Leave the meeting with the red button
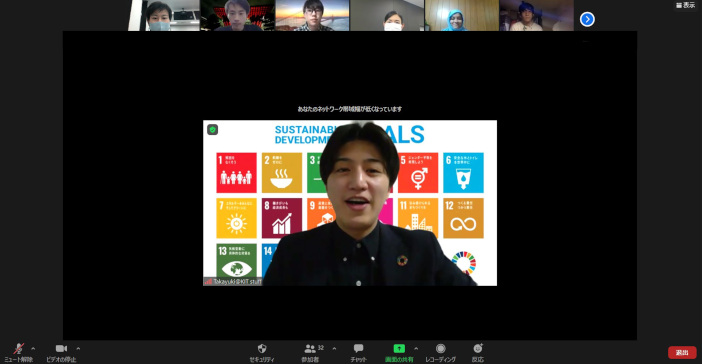 point(682,353)
